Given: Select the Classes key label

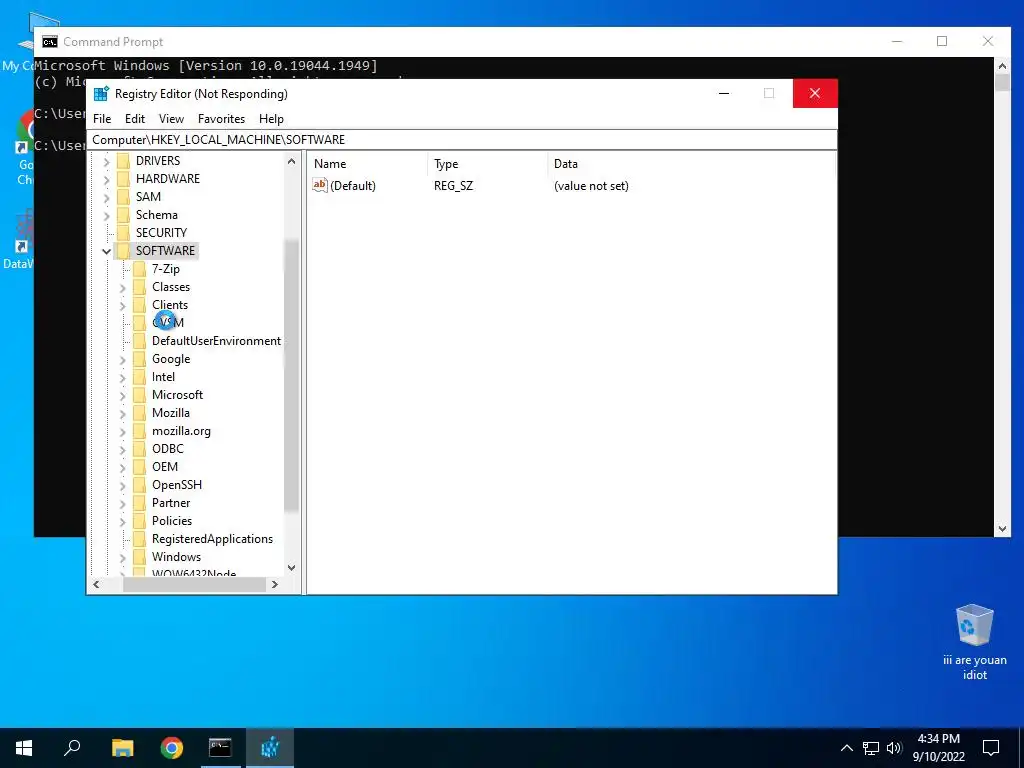Looking at the screenshot, I should pyautogui.click(x=171, y=287).
